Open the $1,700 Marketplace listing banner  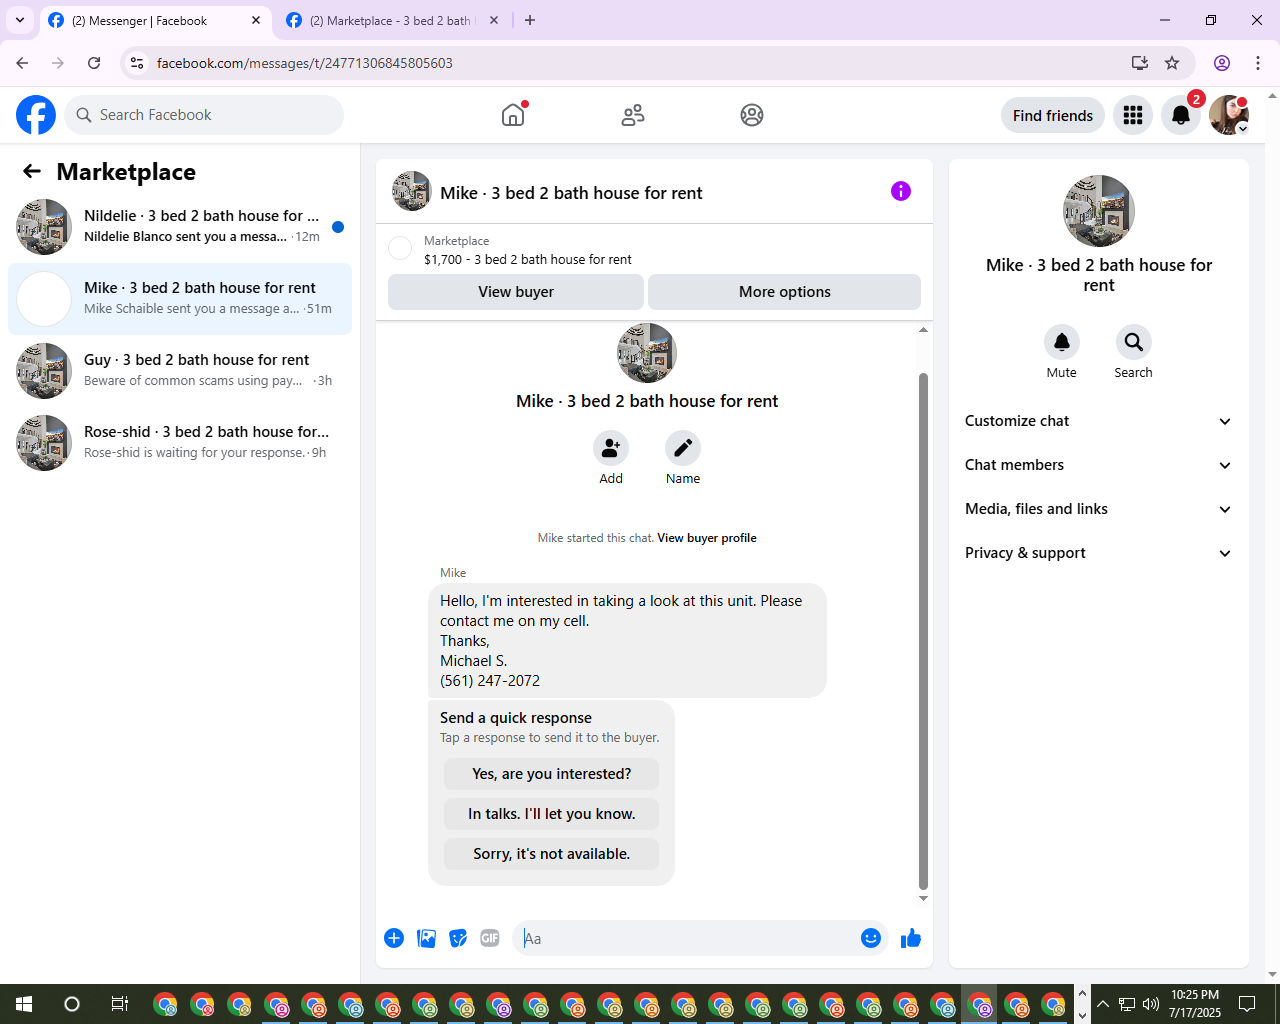654,250
